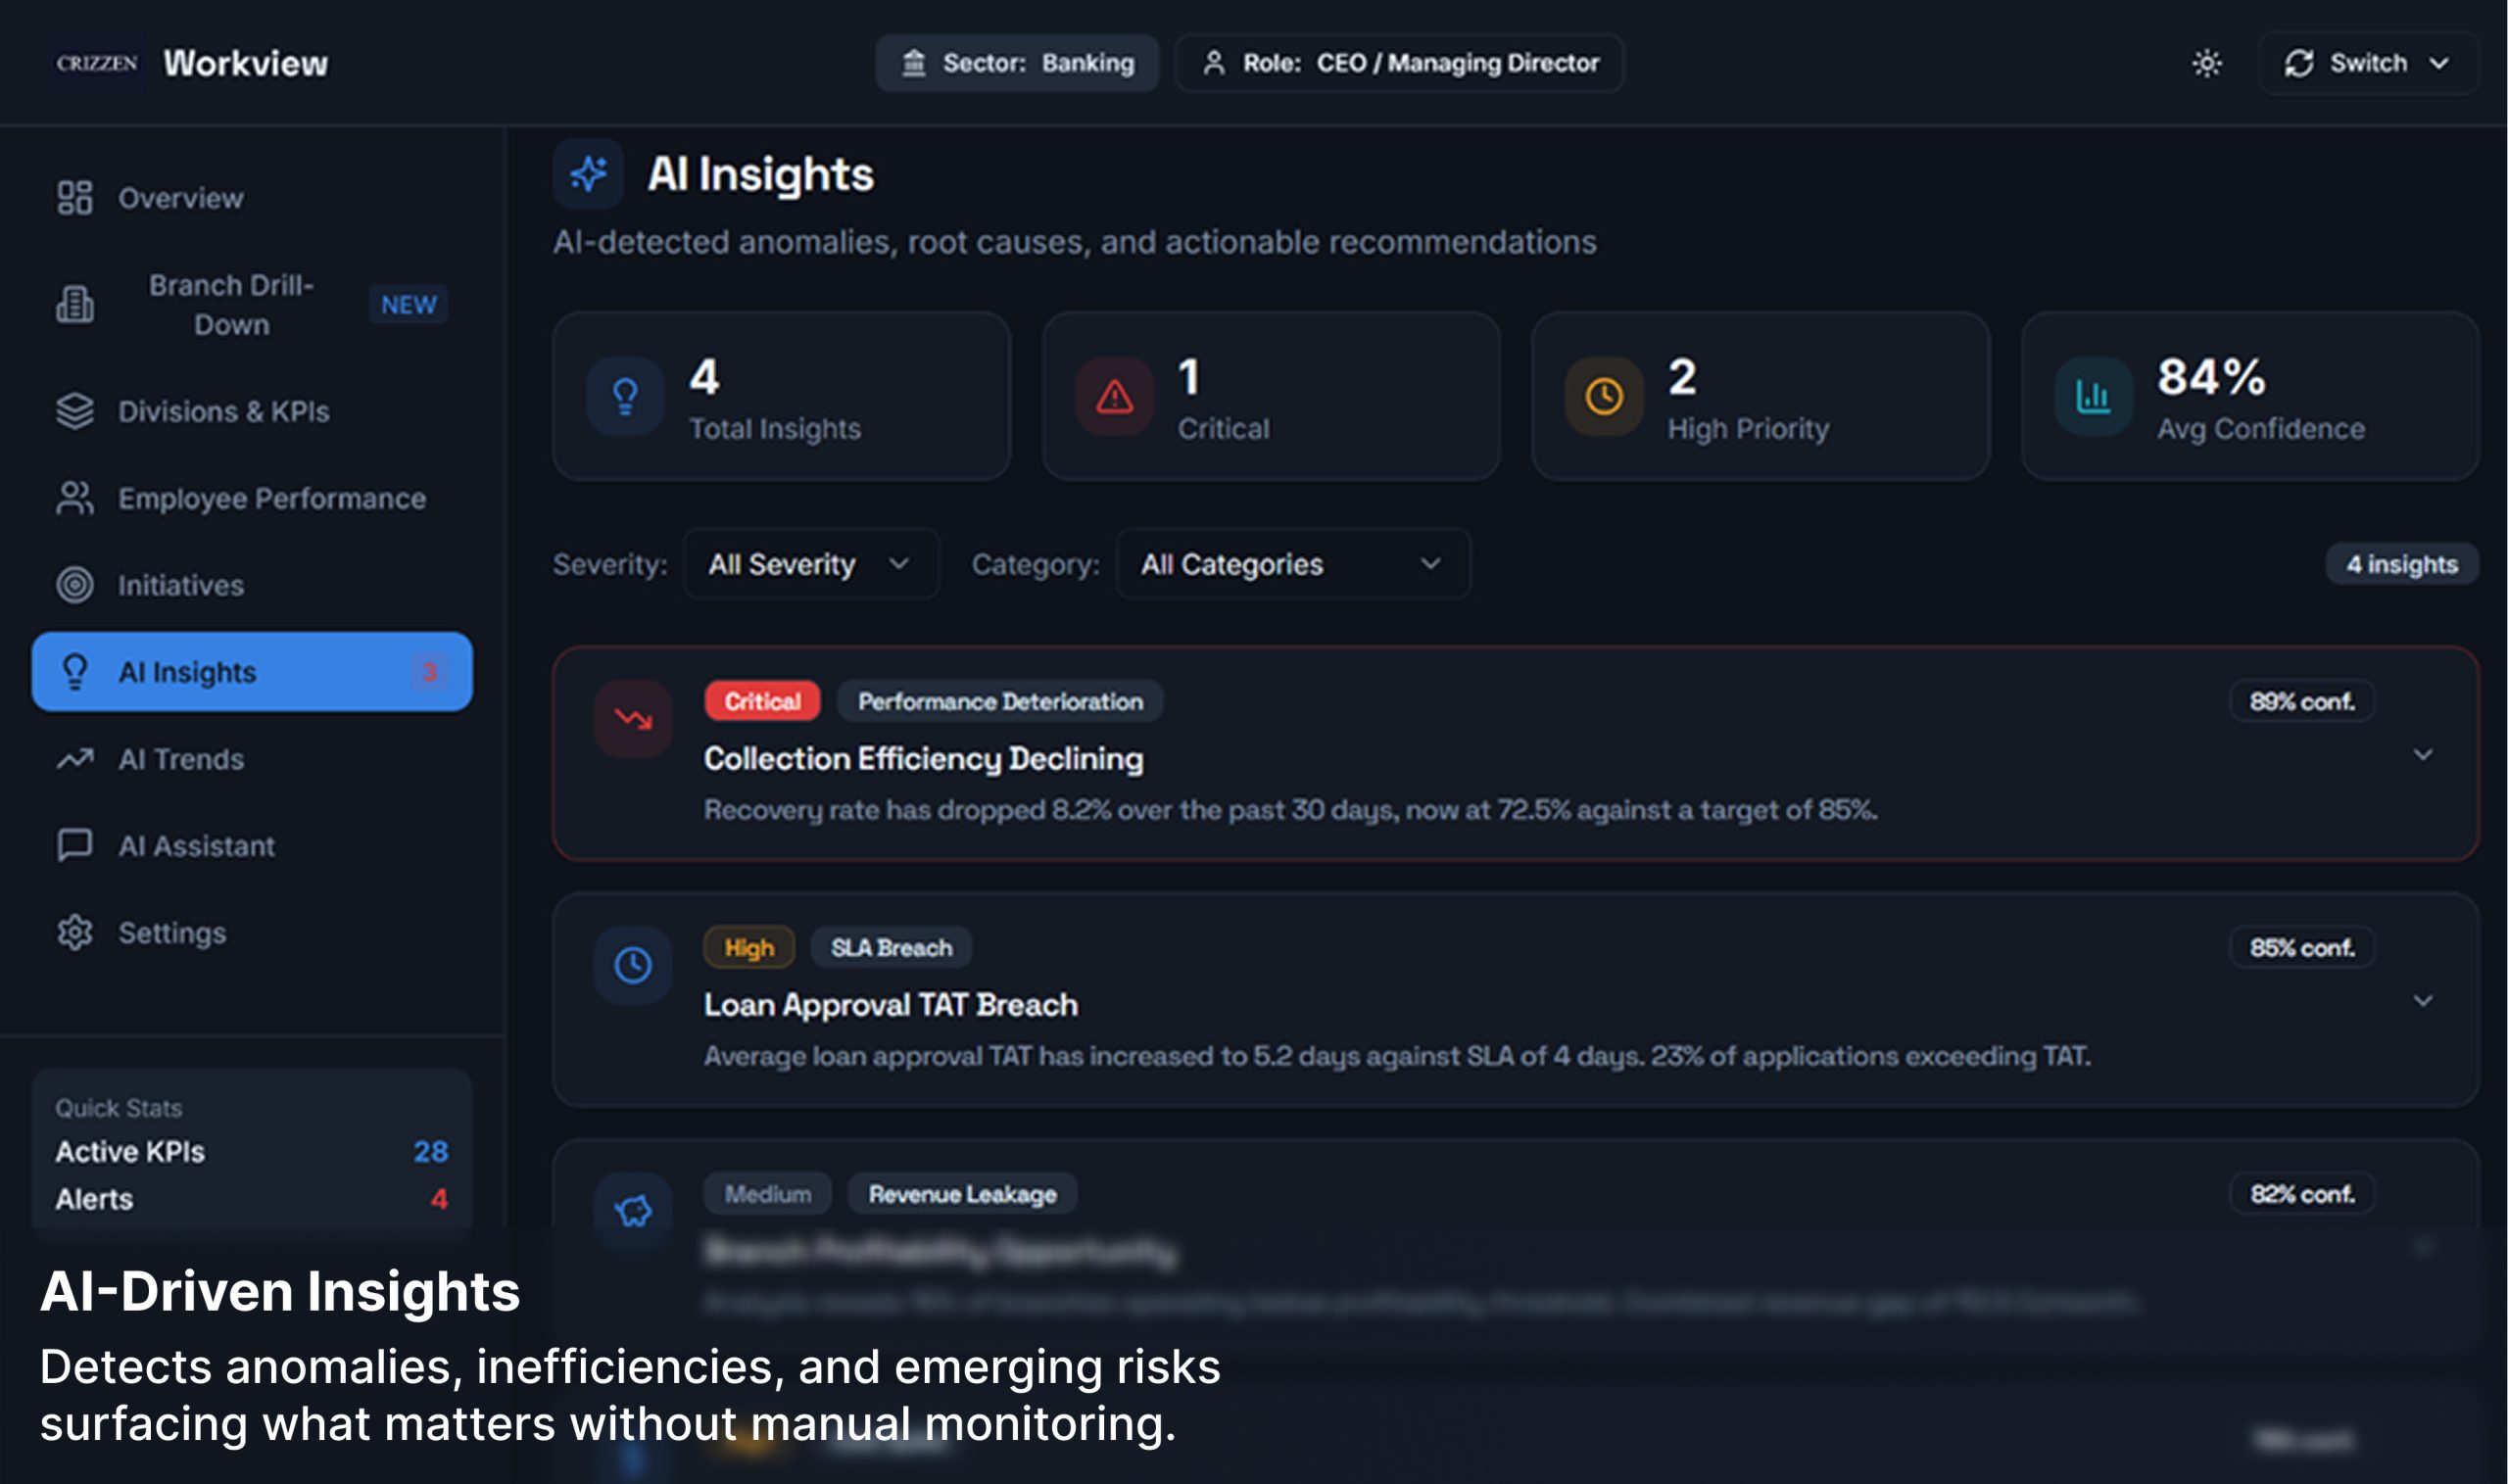Image resolution: width=2508 pixels, height=1484 pixels.
Task: Click the Branch Drill-Down building icon
Action: (75, 304)
